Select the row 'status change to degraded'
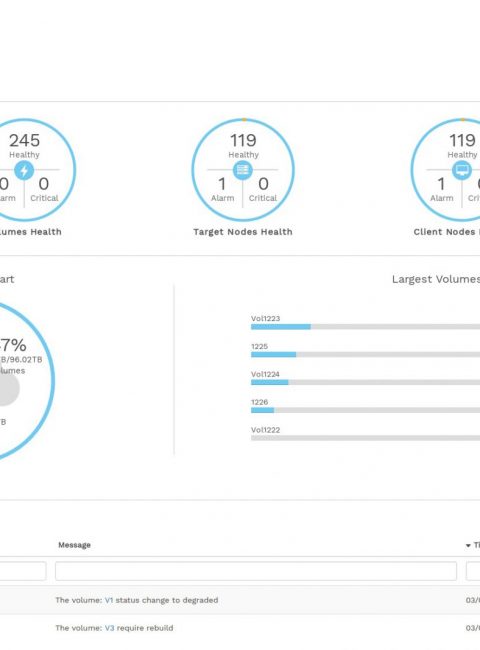 point(240,600)
